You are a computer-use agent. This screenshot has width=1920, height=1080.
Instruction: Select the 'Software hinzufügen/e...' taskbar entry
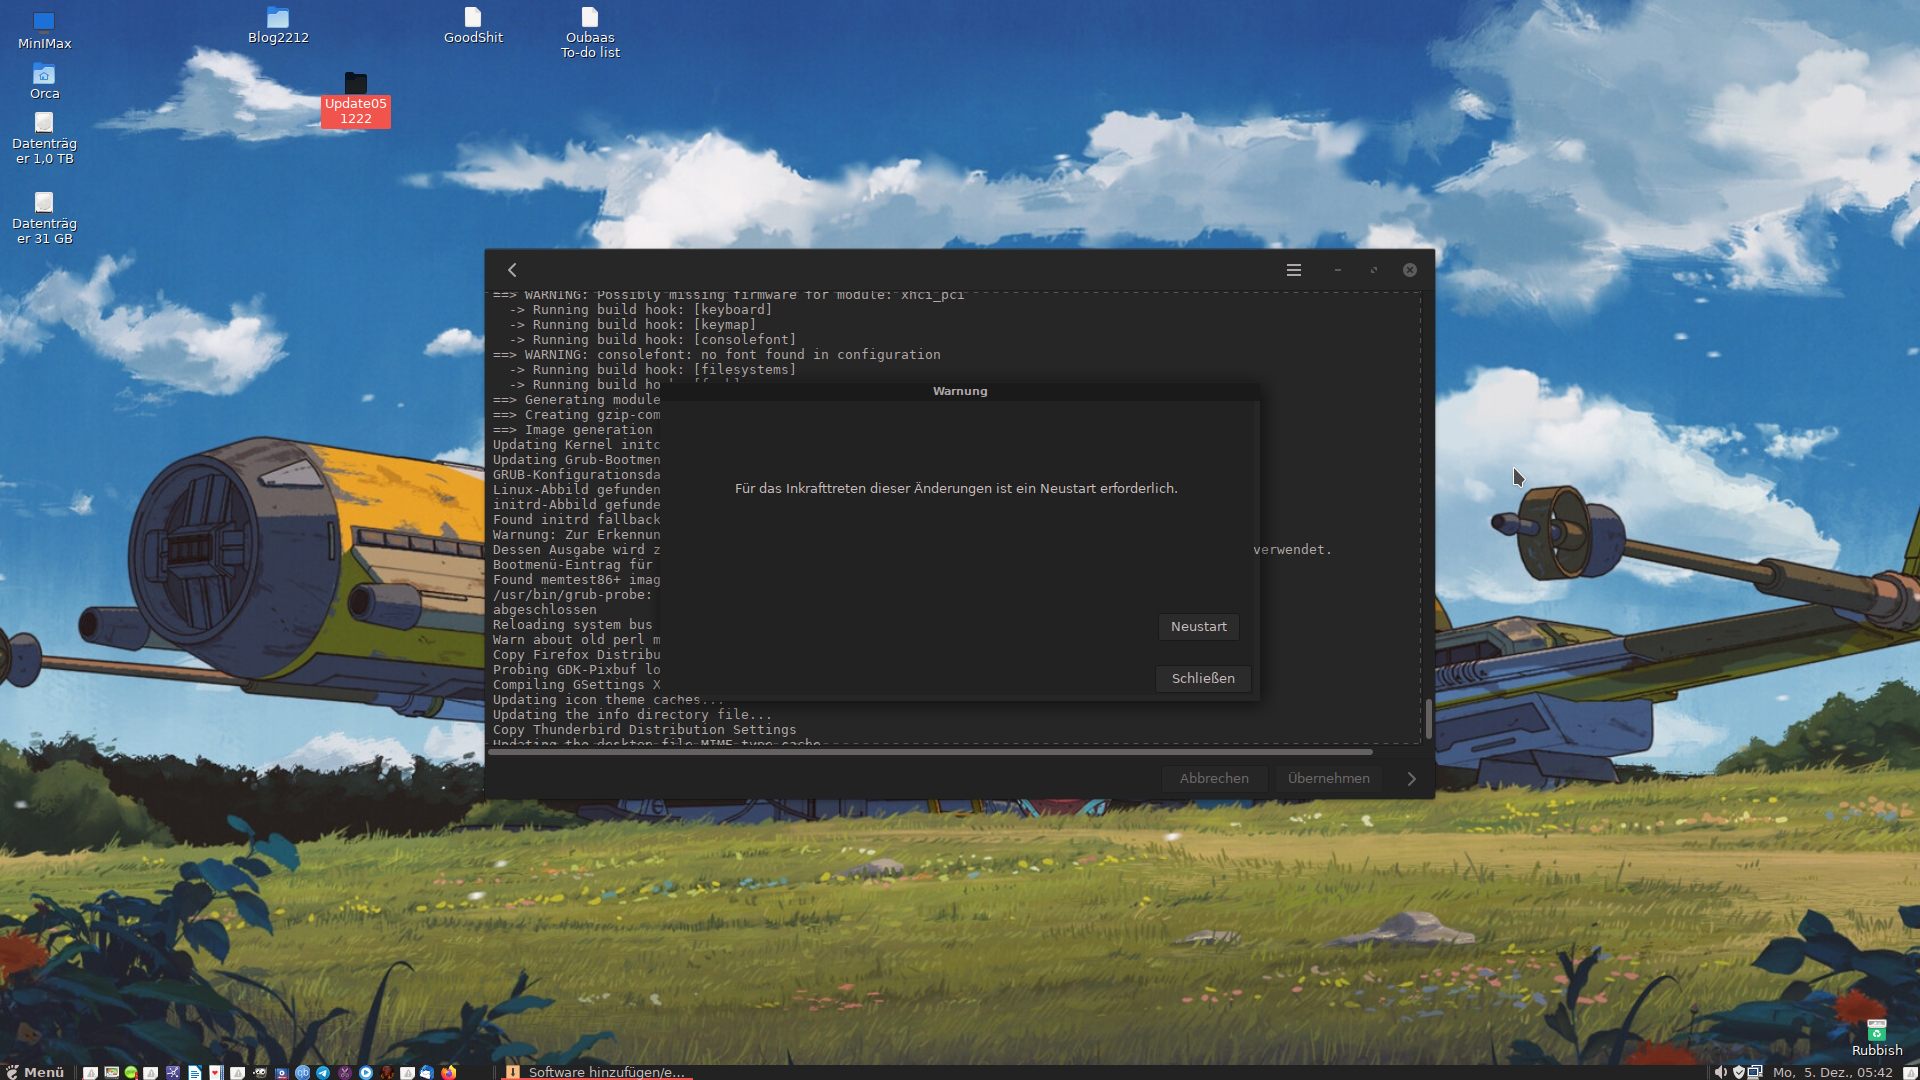coord(596,1072)
